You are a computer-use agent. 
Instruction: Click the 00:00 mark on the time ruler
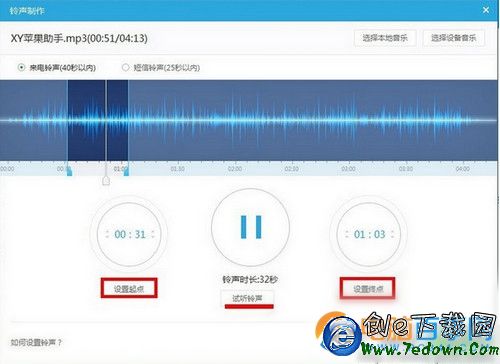(x=7, y=169)
